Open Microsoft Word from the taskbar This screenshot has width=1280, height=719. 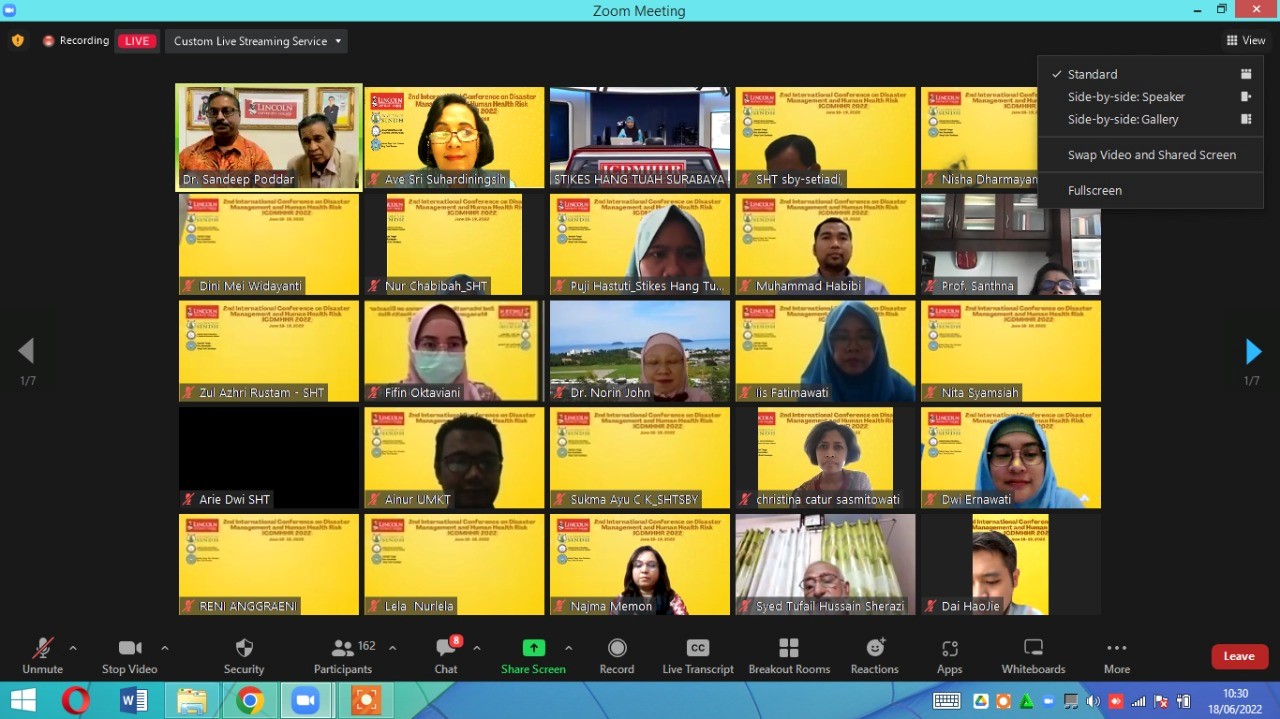coord(133,701)
